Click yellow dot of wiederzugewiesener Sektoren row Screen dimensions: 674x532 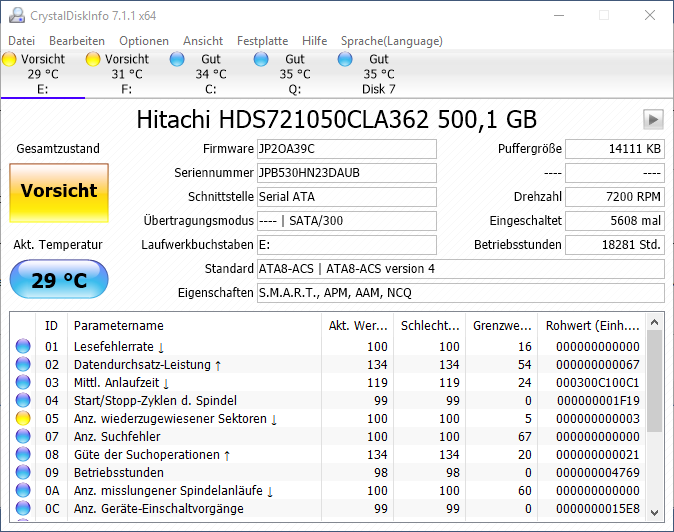(x=23, y=419)
